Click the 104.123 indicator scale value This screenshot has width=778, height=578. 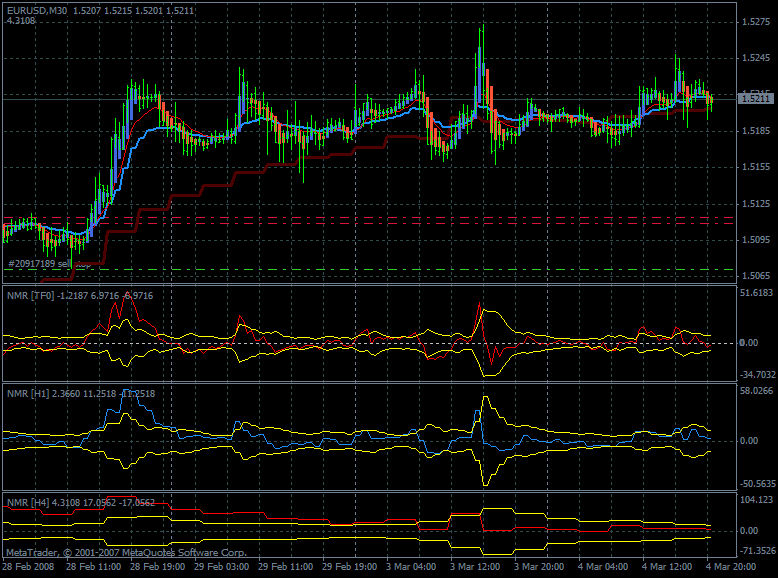(756, 500)
